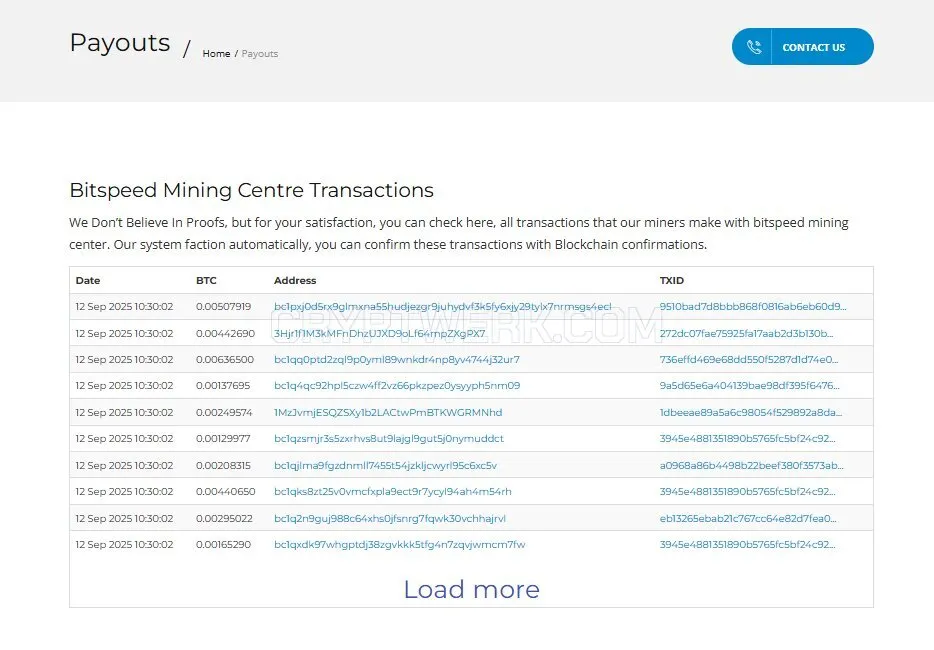Click the TXID column header

coord(671,280)
